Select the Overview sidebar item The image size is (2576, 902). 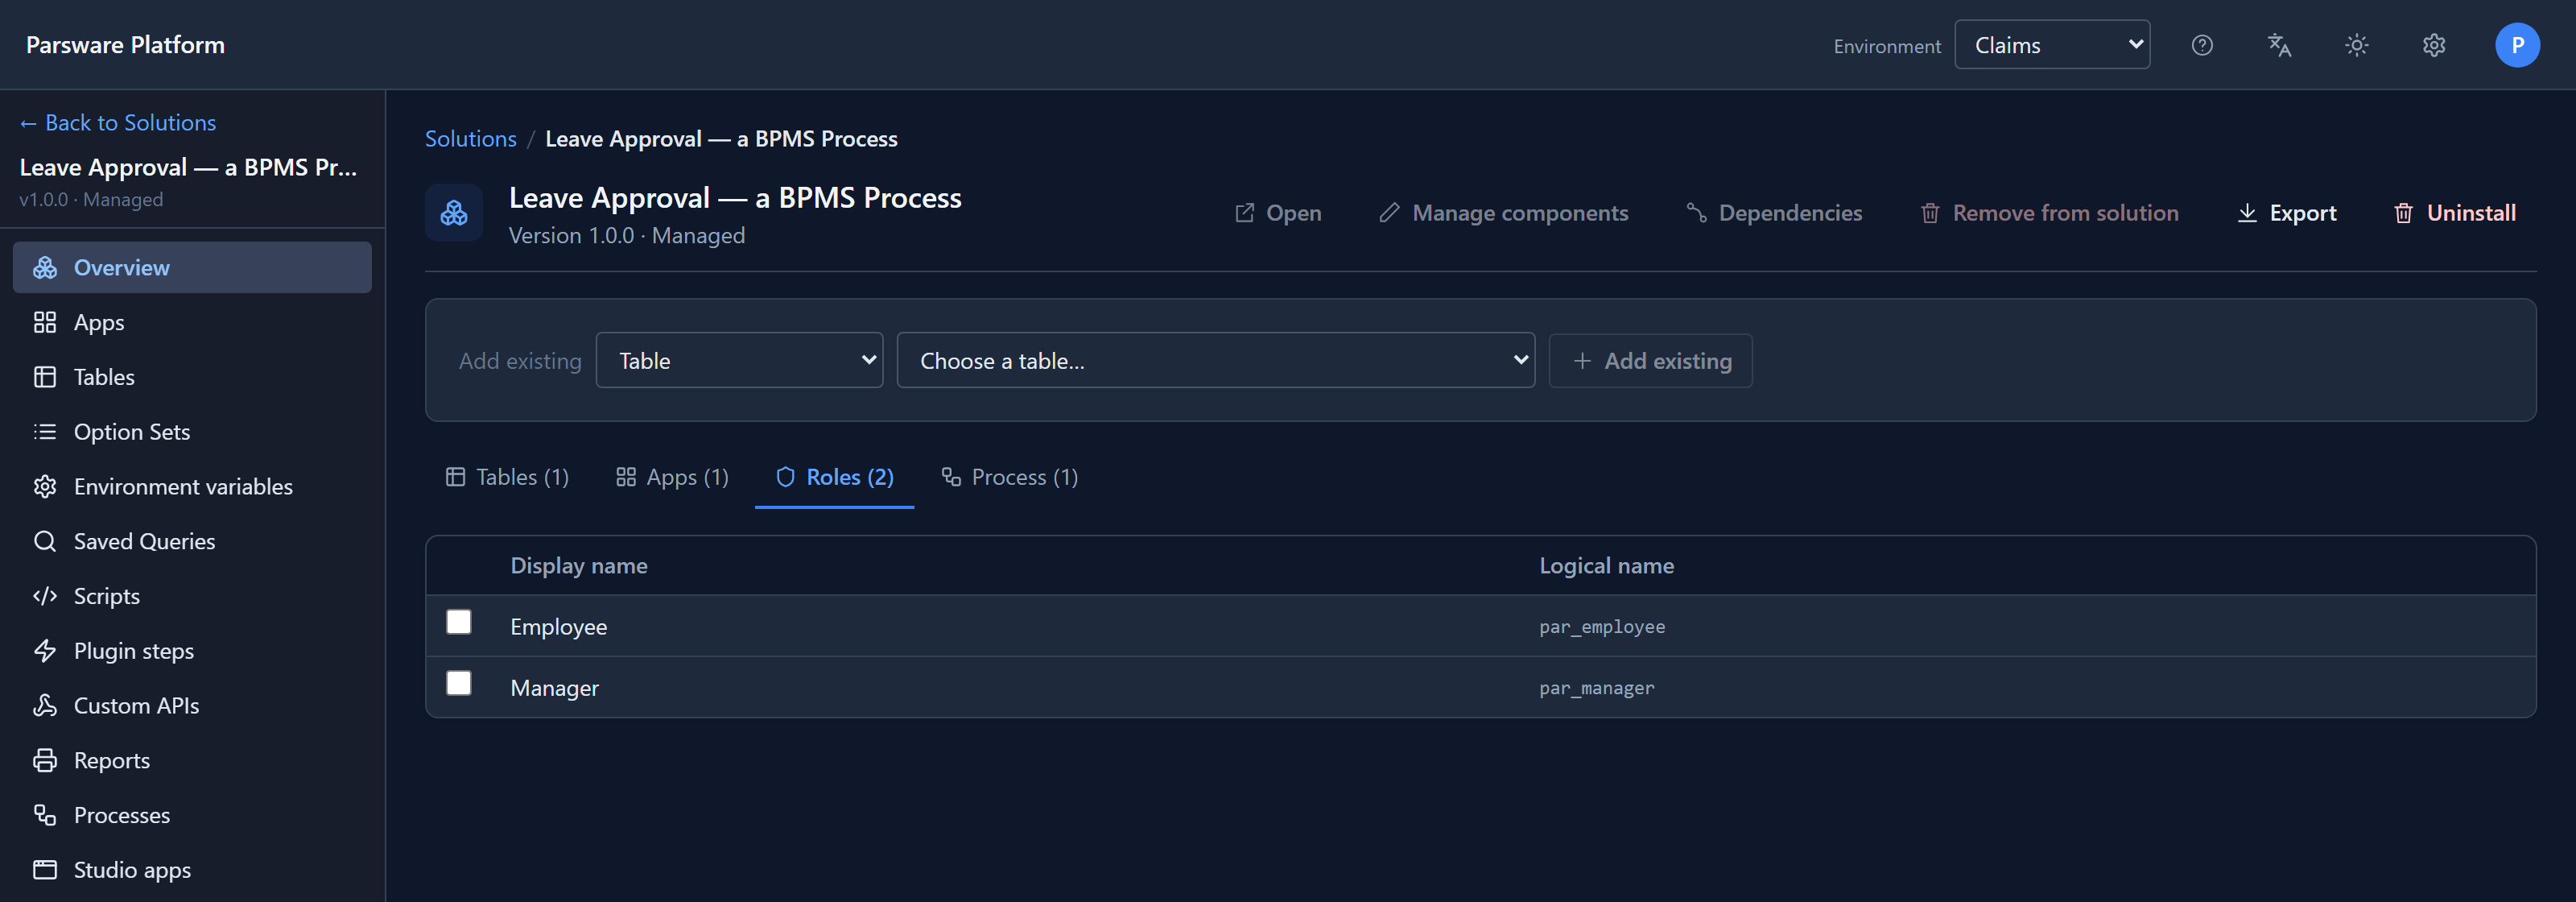(192, 267)
